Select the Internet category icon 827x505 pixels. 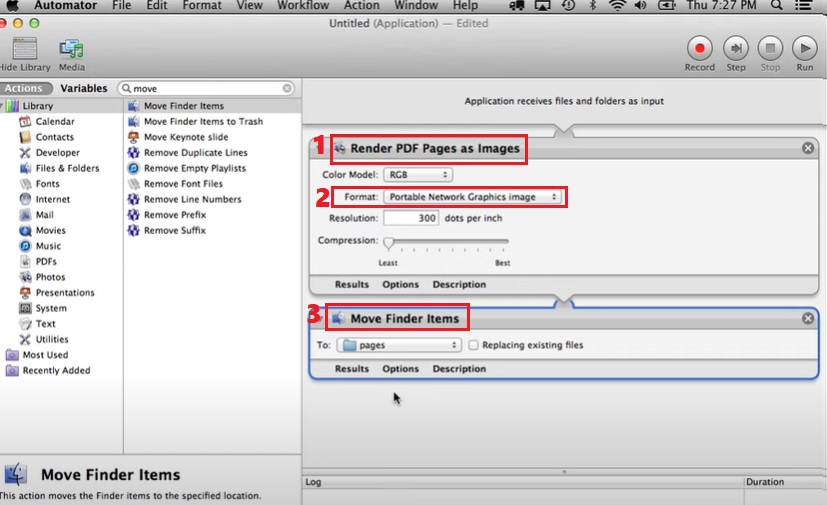click(x=25, y=199)
